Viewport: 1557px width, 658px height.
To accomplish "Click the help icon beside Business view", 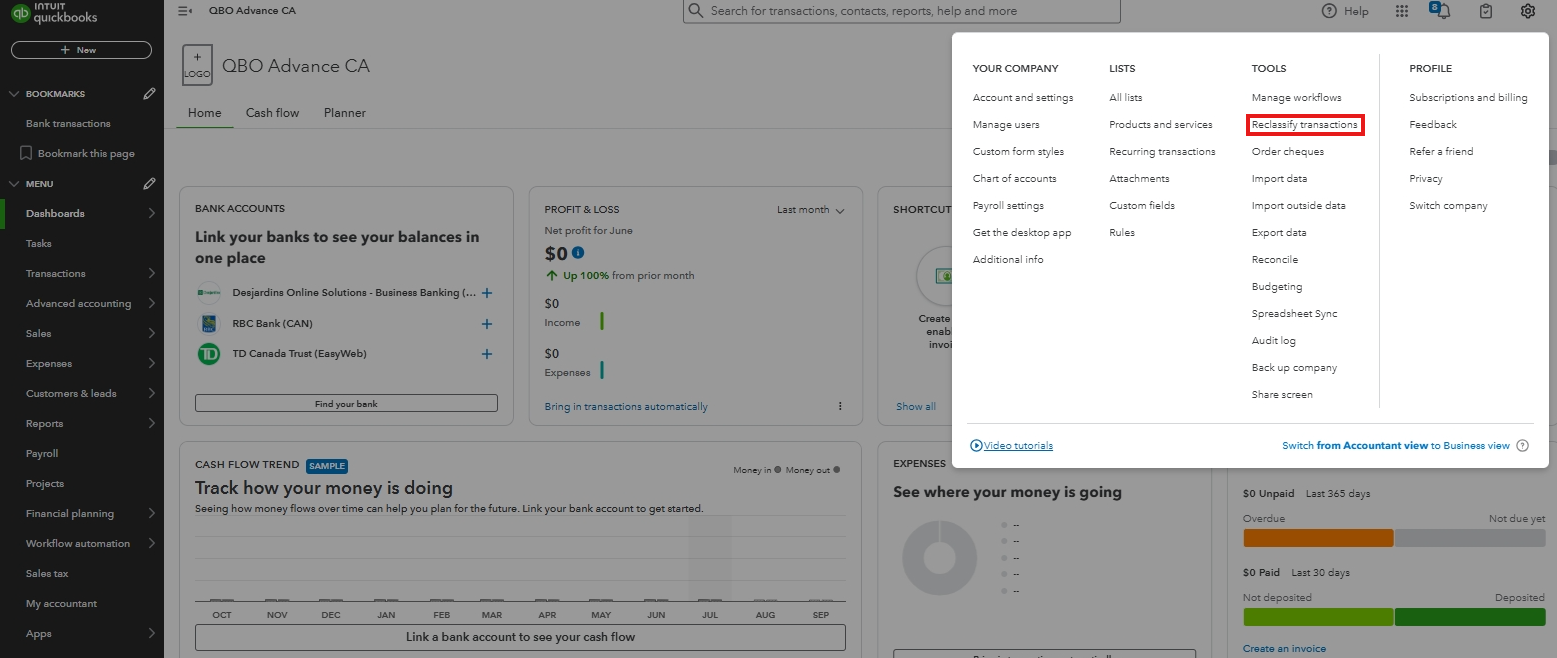I will point(1522,446).
